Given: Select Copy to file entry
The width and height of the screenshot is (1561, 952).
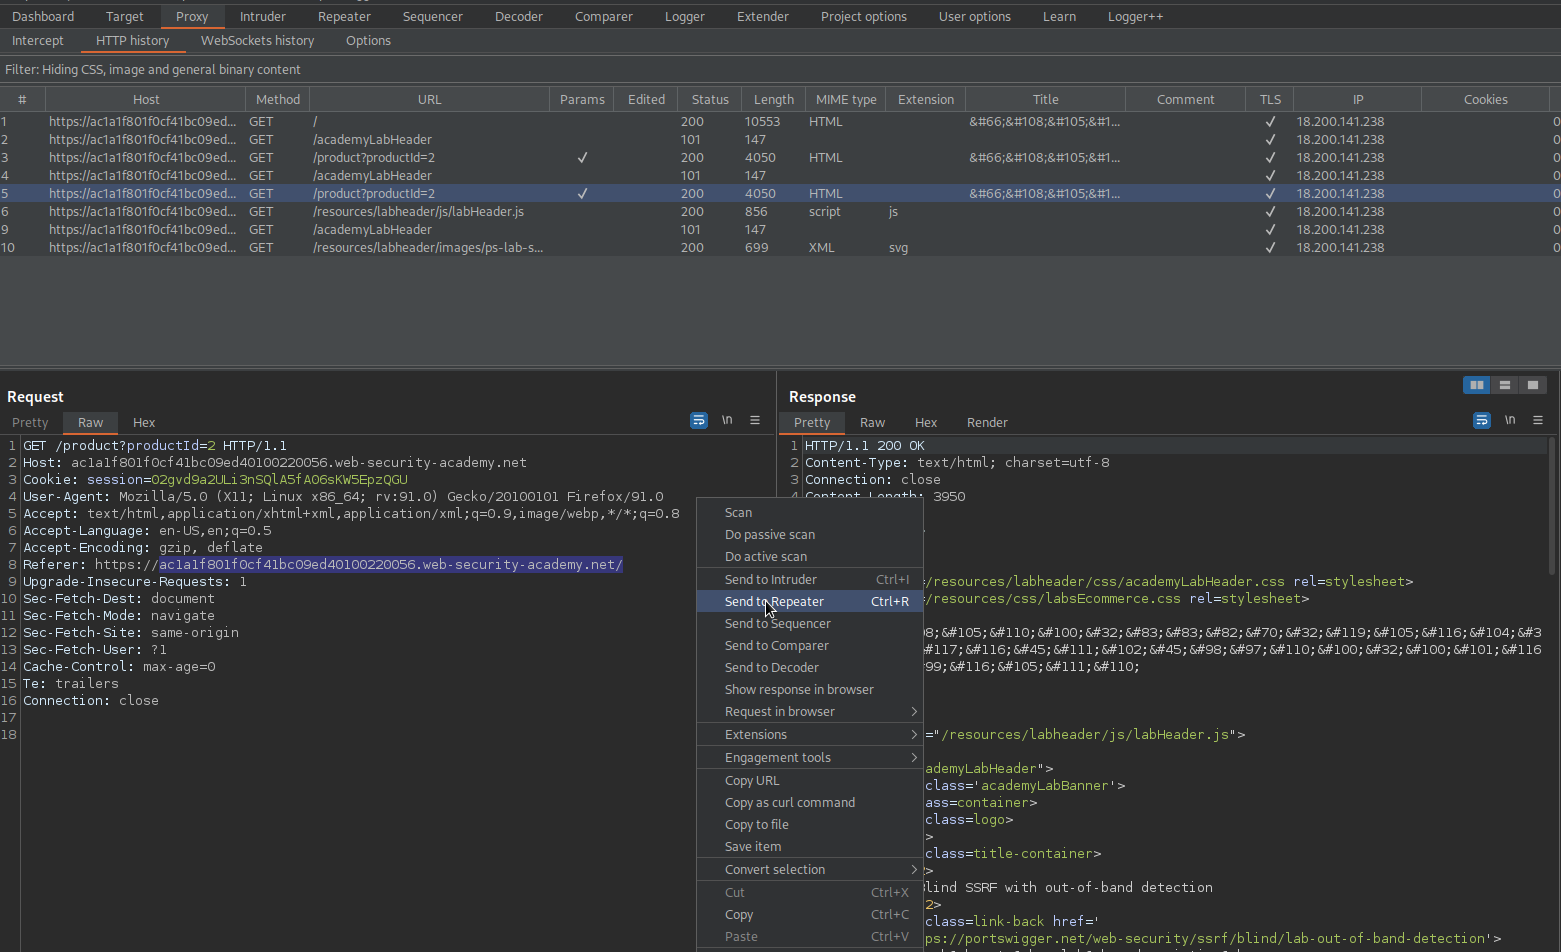Looking at the screenshot, I should point(809,825).
